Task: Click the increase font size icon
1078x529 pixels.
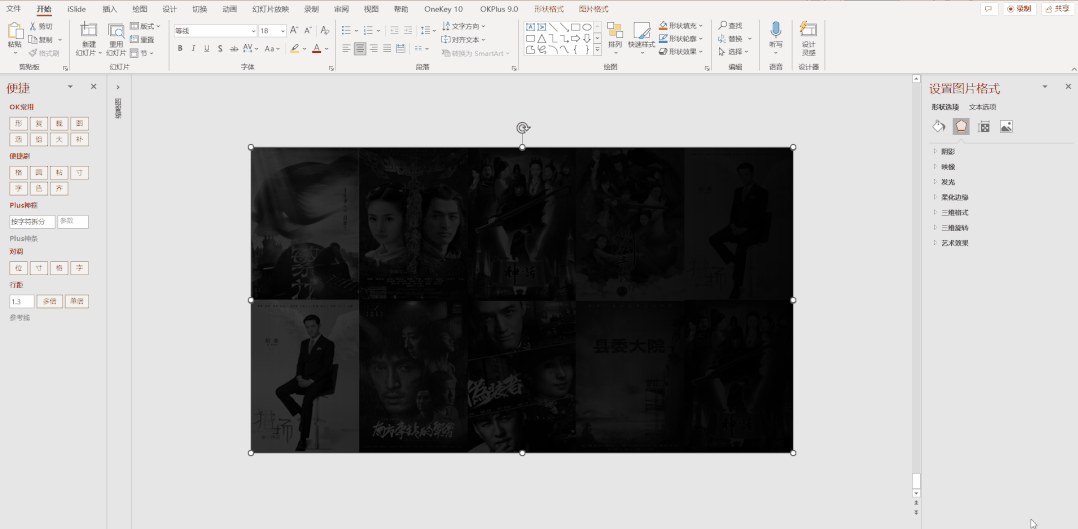Action: click(x=294, y=30)
